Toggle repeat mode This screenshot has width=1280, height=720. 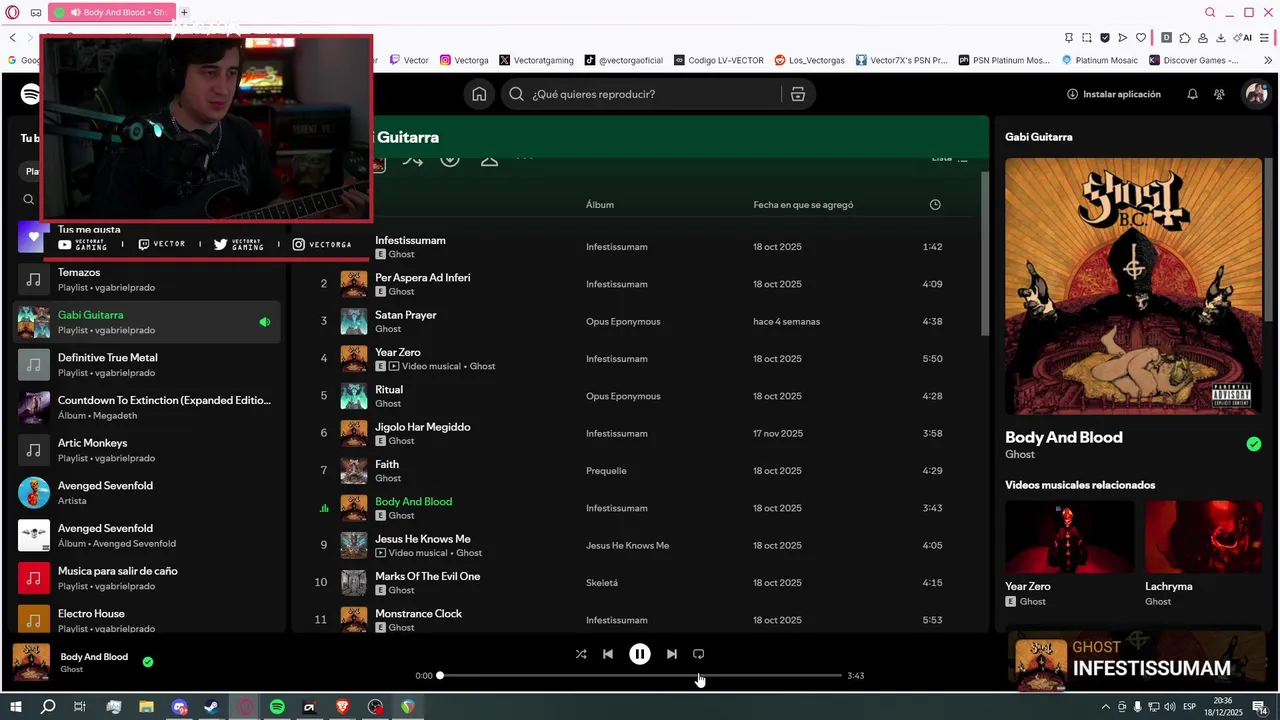pyautogui.click(x=699, y=654)
